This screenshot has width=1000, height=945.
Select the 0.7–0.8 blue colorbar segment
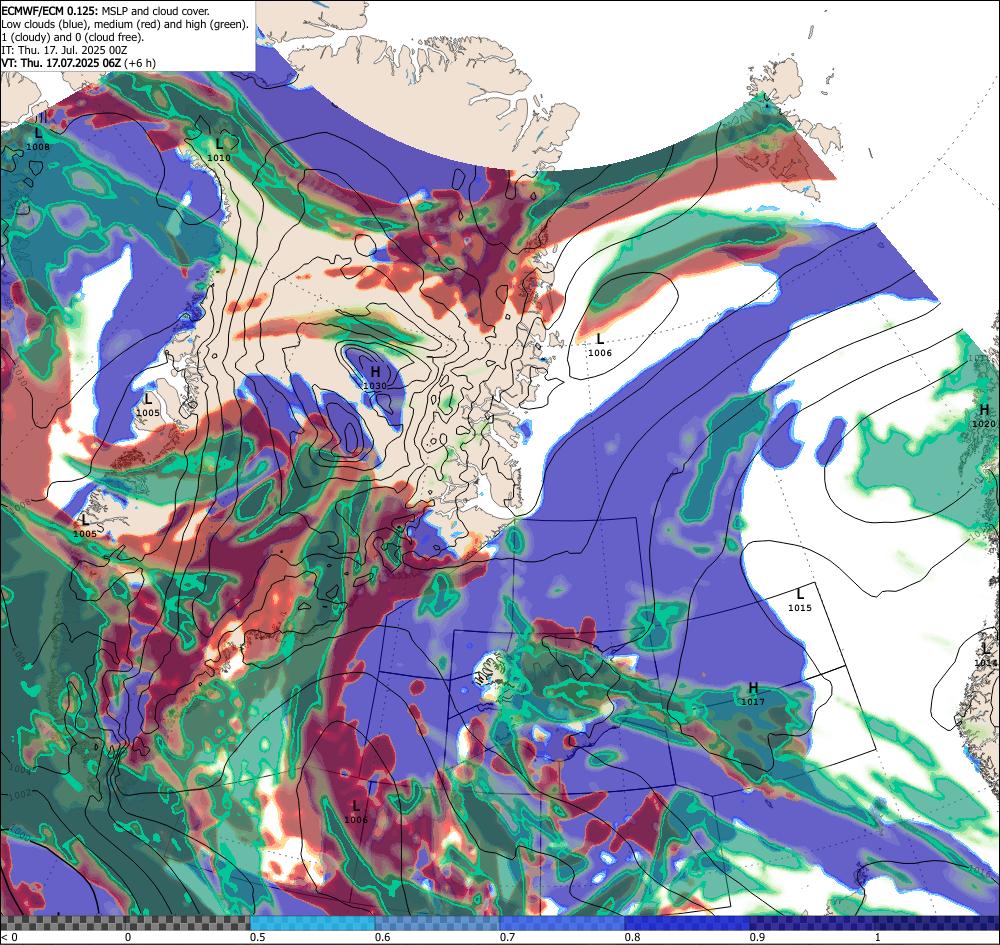tap(562, 923)
